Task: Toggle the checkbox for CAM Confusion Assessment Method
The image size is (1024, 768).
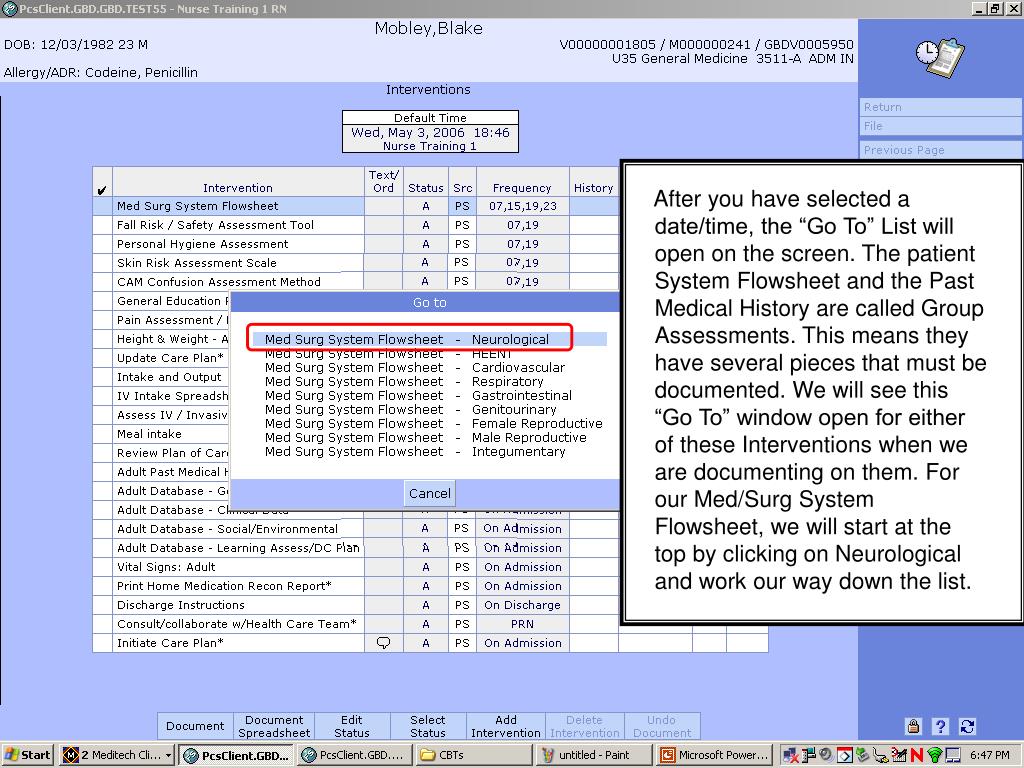Action: point(103,282)
